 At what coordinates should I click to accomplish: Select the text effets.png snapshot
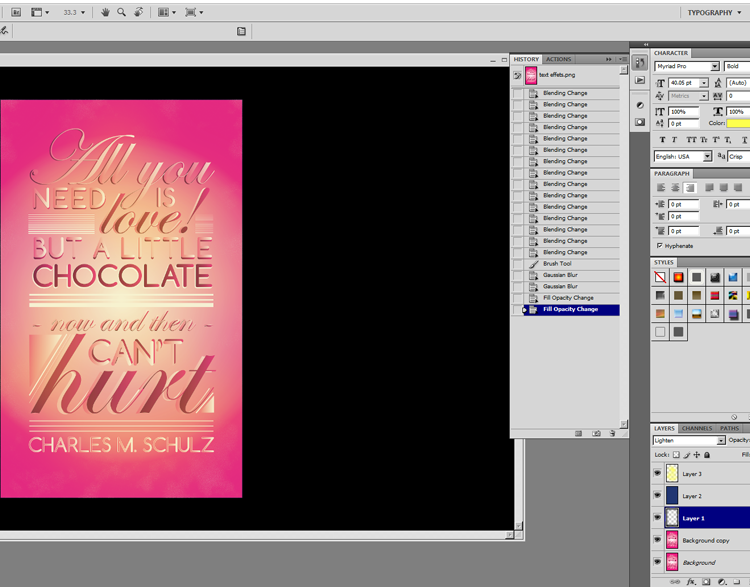point(565,75)
